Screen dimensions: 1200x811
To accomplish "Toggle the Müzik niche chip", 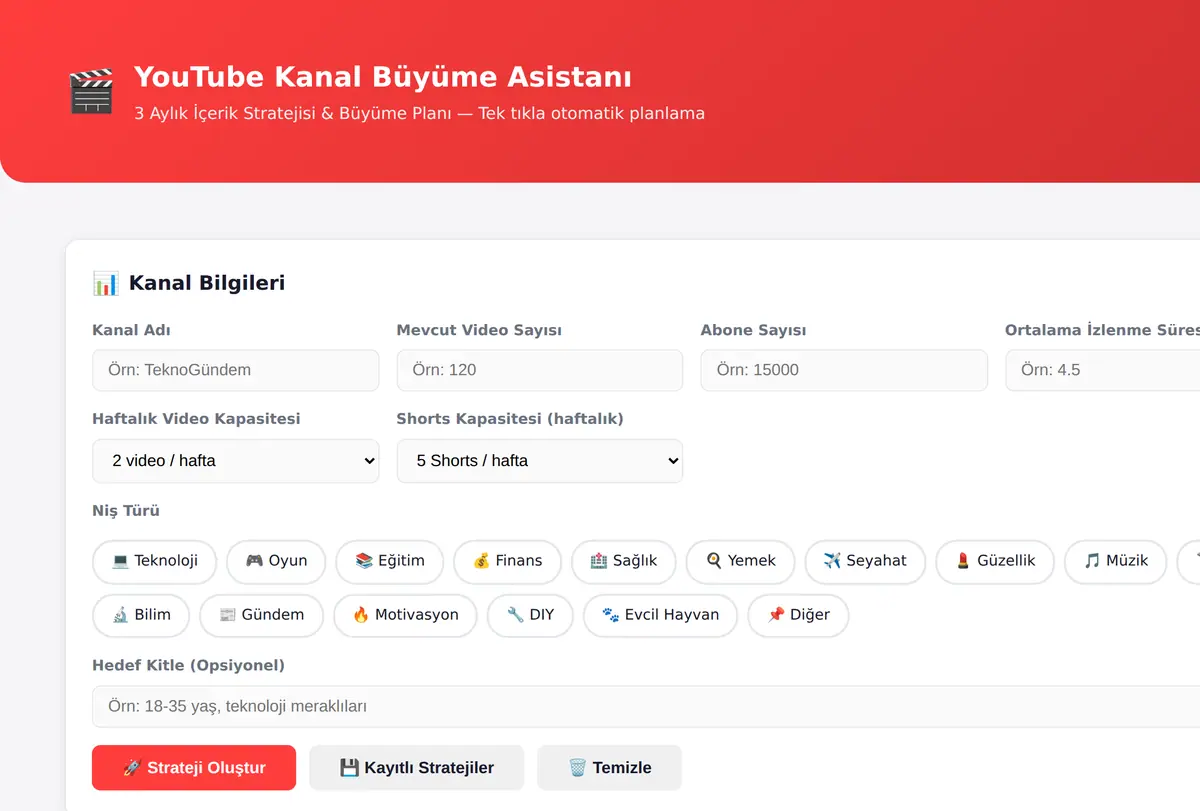I will click(x=1115, y=561).
